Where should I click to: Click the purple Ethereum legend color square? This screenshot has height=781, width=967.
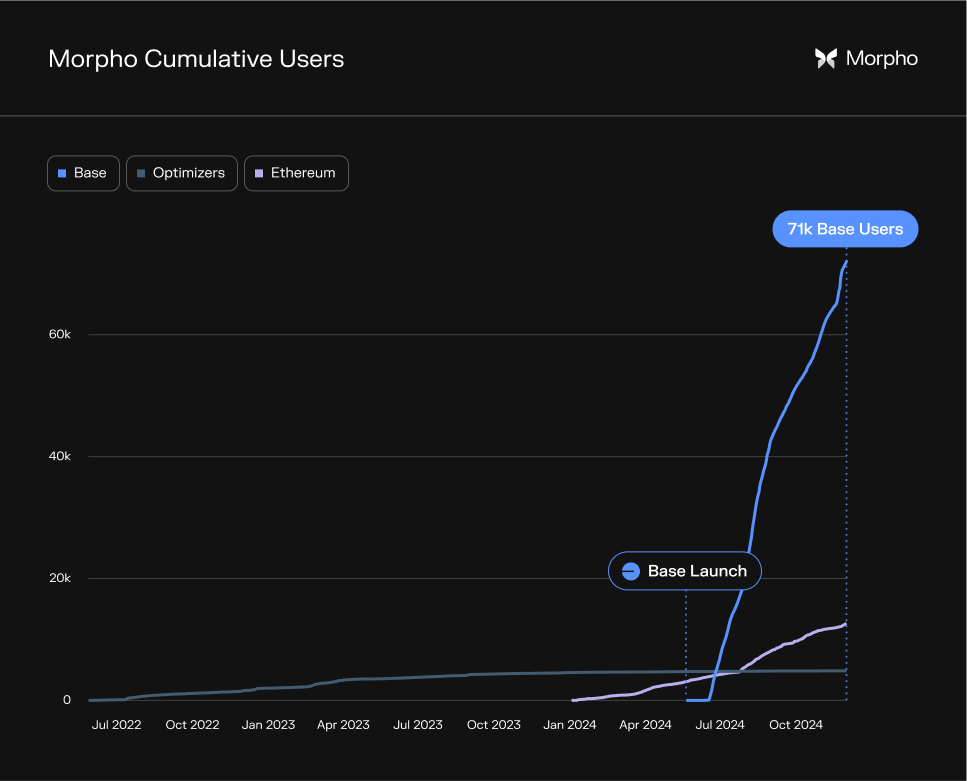click(x=259, y=173)
